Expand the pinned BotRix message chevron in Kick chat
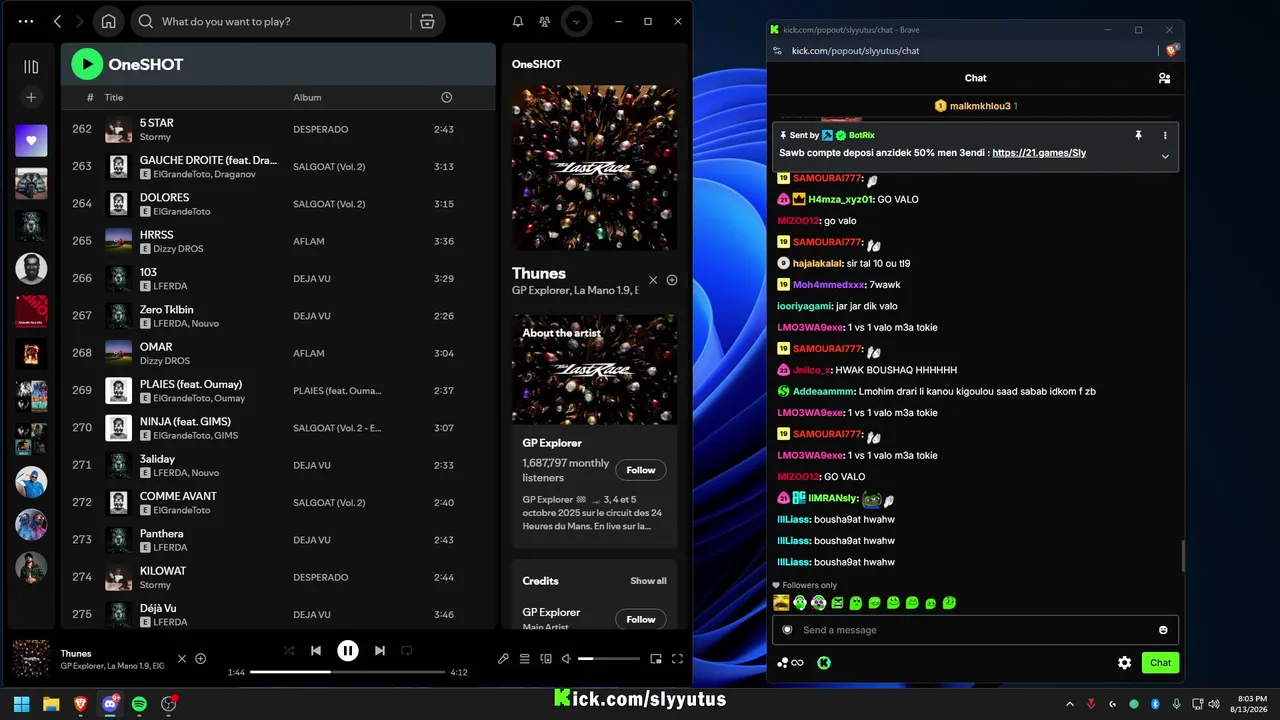This screenshot has height=720, width=1280. coord(1165,156)
